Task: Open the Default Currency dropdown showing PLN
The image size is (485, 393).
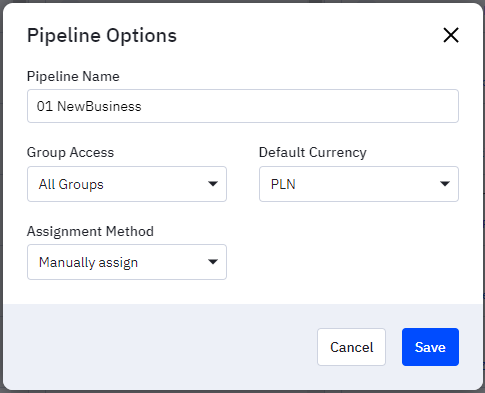Action: tap(359, 184)
